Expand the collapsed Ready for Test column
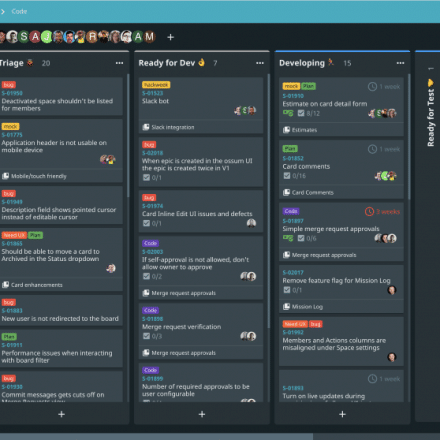Image resolution: width=440 pixels, height=440 pixels. 431,113
